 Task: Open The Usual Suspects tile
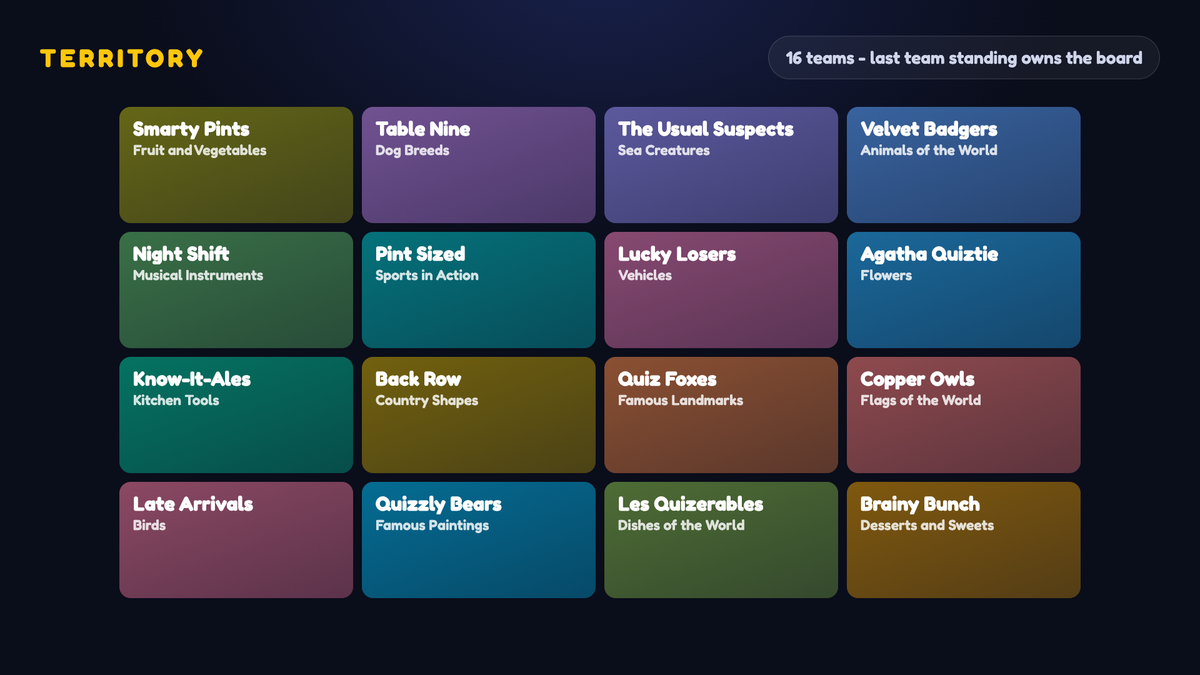point(721,165)
